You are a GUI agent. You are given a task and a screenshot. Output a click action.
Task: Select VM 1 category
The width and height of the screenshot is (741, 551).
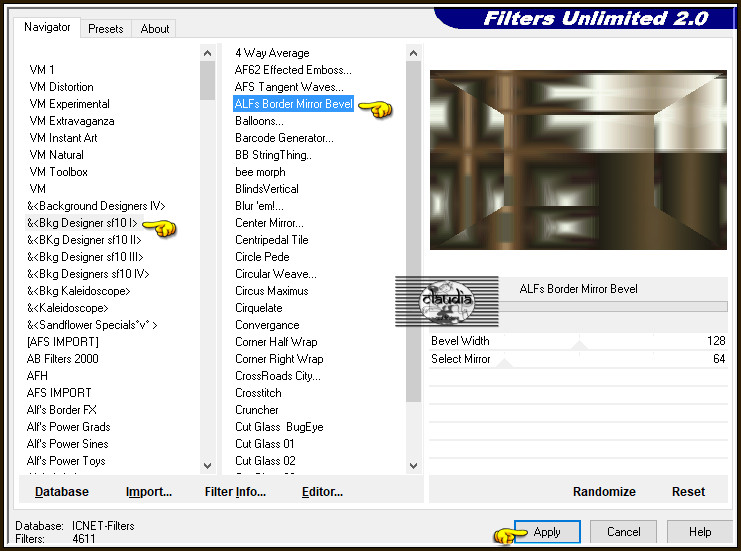pyautogui.click(x=42, y=70)
